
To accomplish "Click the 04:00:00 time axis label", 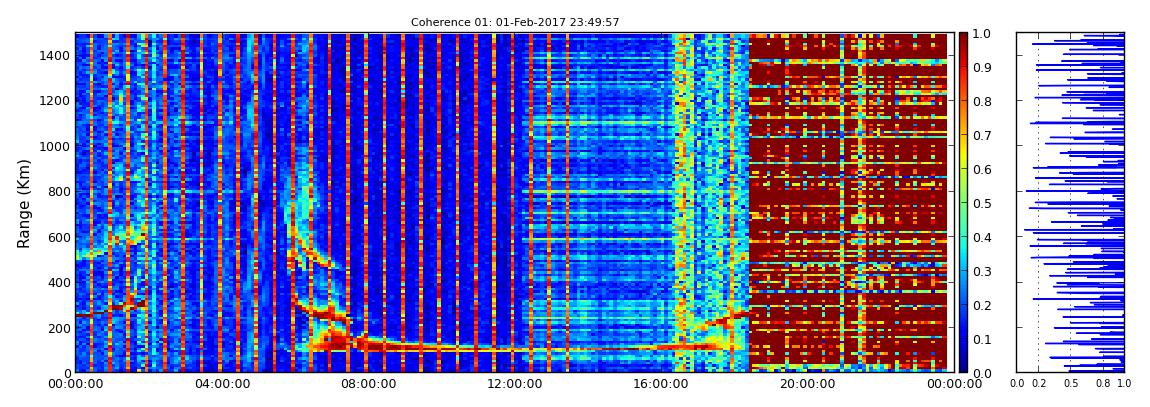I will click(220, 384).
